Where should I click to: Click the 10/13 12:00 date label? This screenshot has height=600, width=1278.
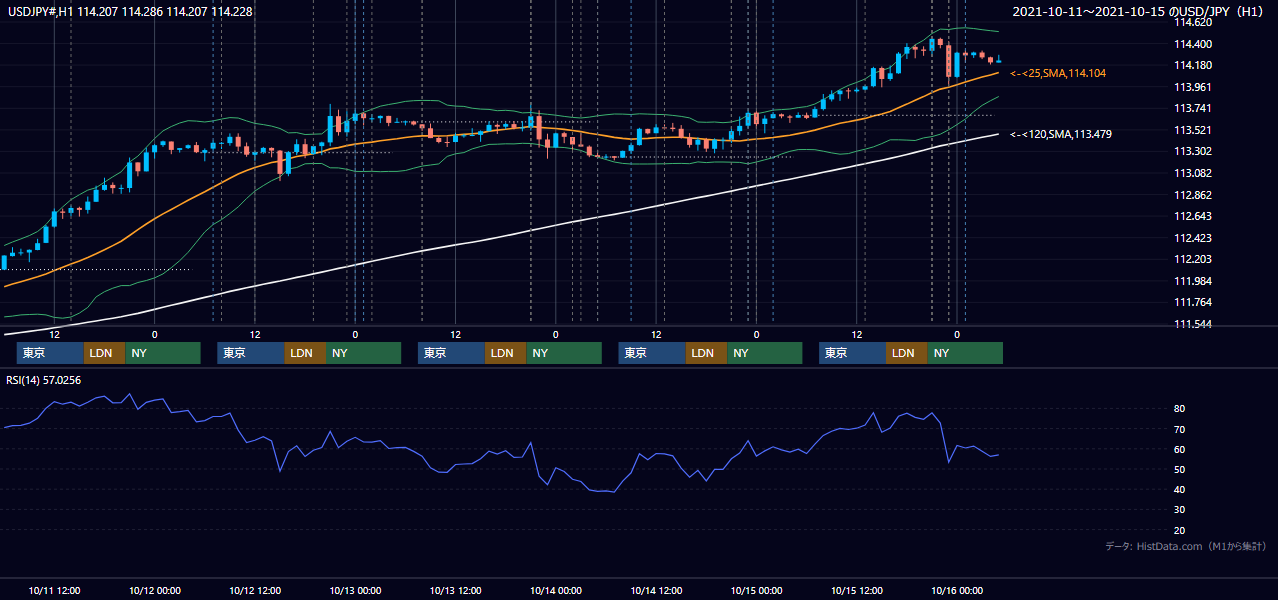[455, 590]
